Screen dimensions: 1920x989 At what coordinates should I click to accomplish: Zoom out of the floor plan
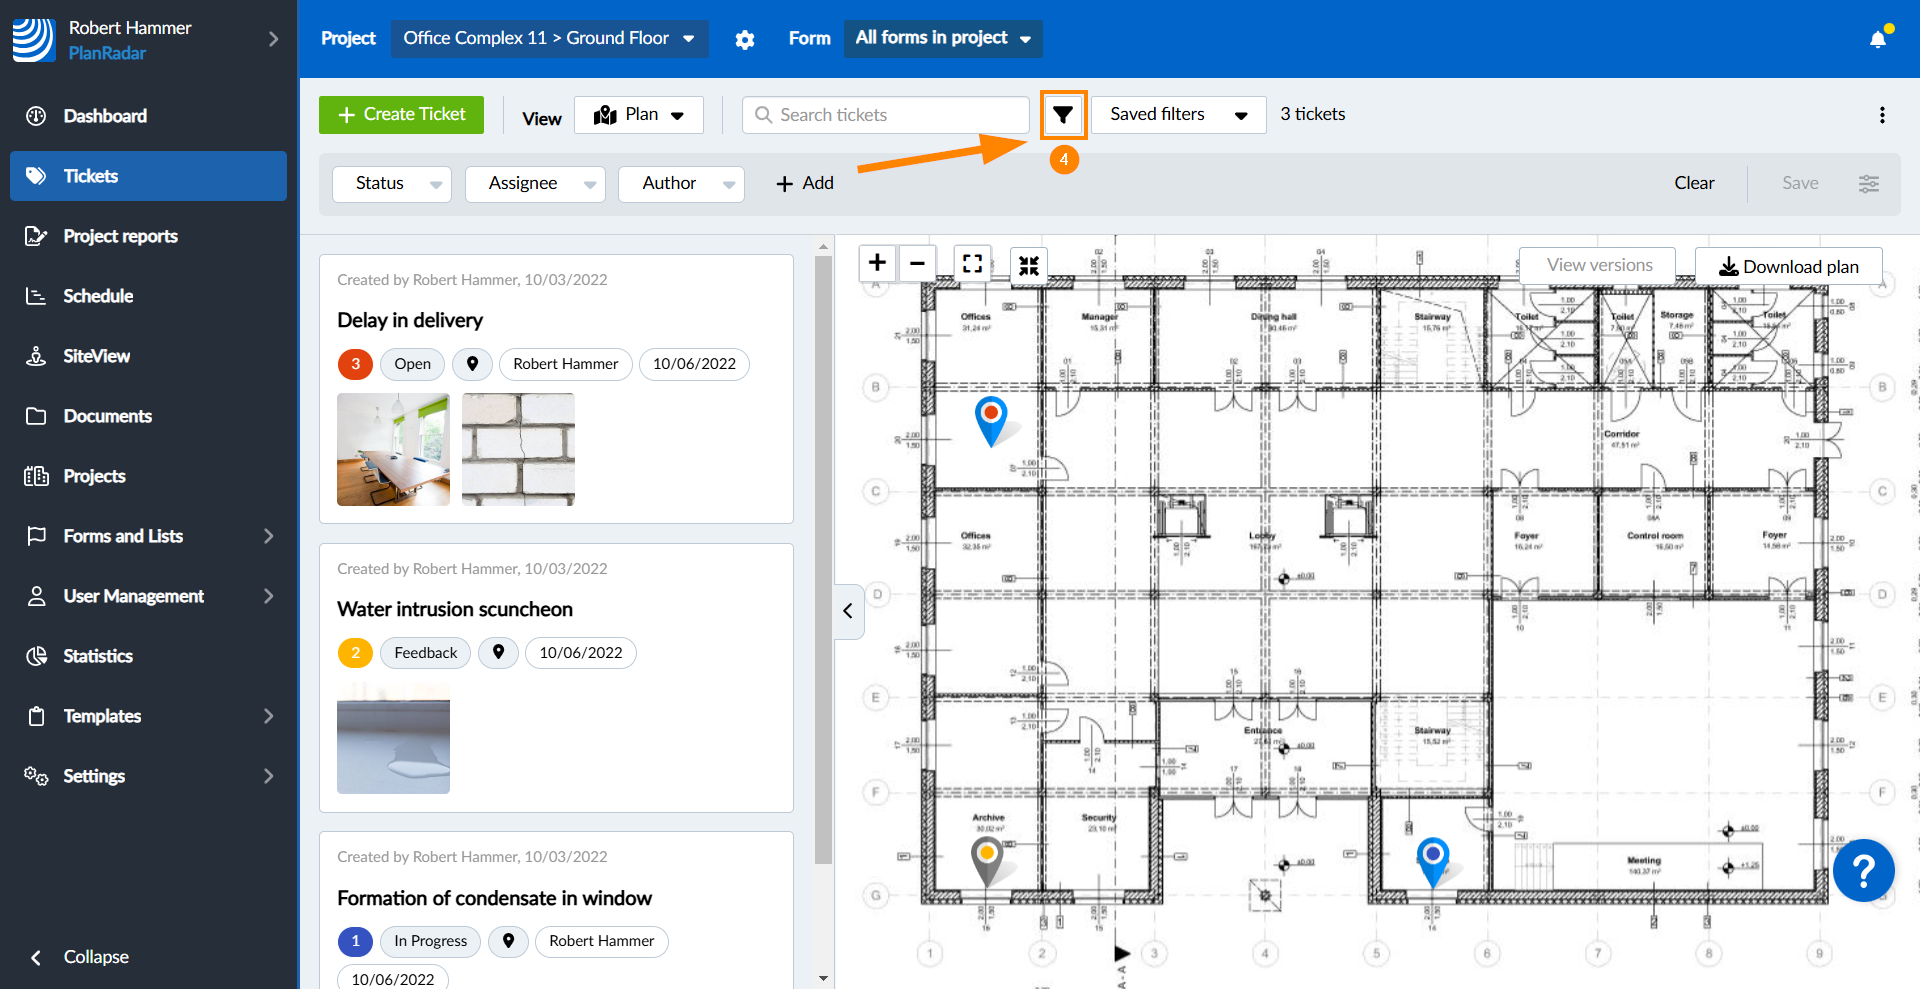[917, 263]
